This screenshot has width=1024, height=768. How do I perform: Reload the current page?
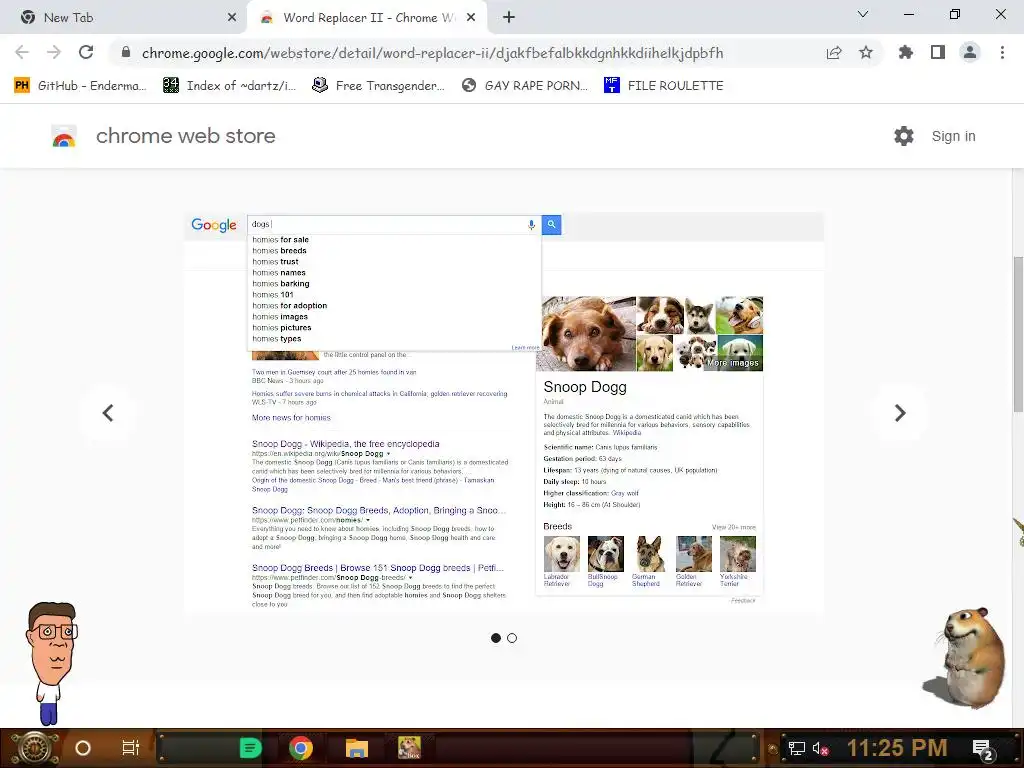pyautogui.click(x=86, y=52)
